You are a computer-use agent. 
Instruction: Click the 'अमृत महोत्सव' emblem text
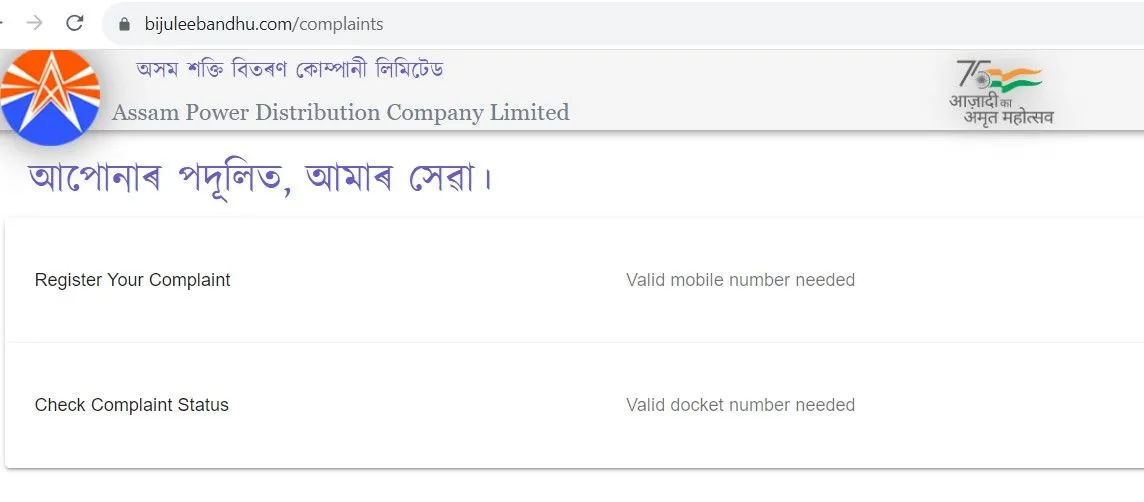(1008, 117)
